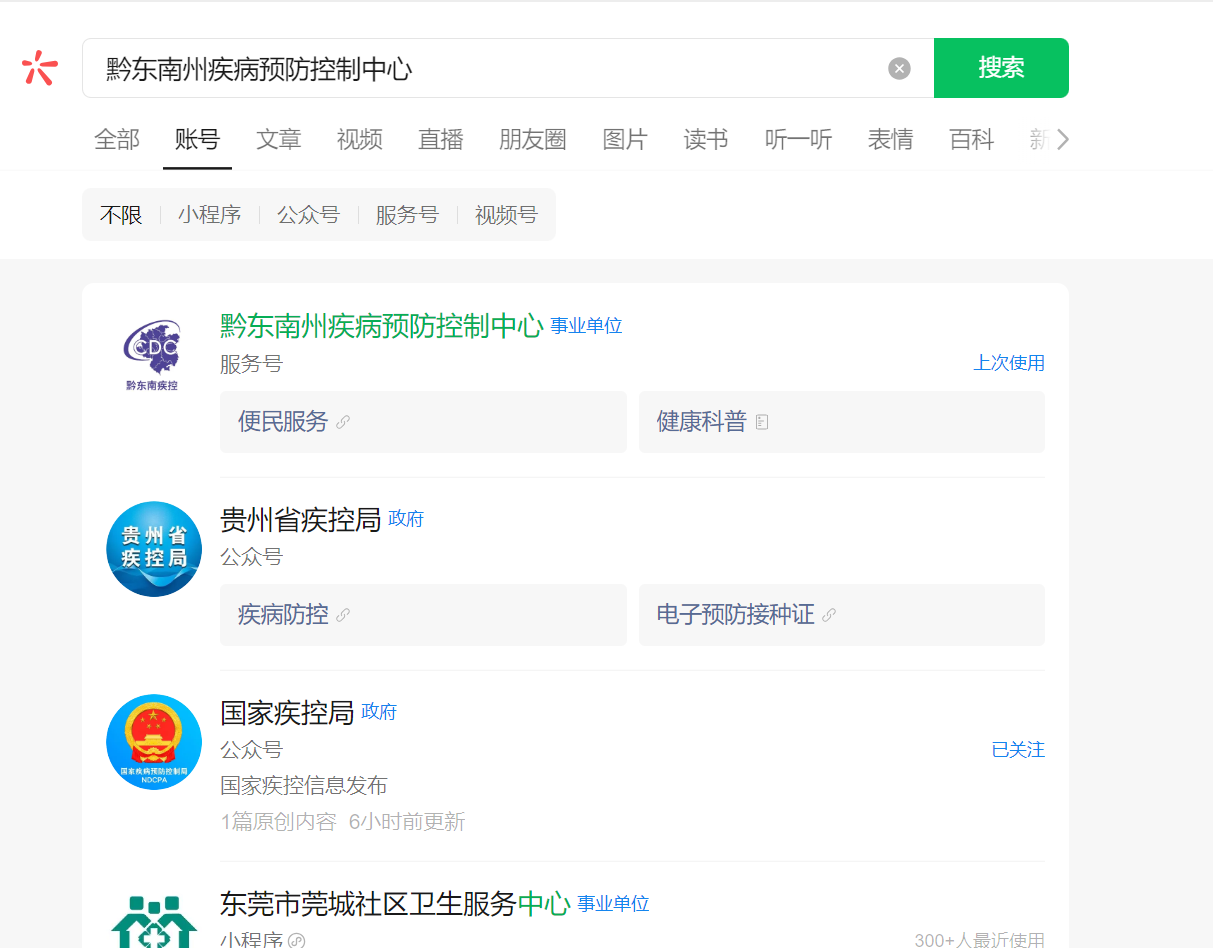Click the 300+人最近使用 text
The width and height of the screenshot is (1213, 948).
980,940
